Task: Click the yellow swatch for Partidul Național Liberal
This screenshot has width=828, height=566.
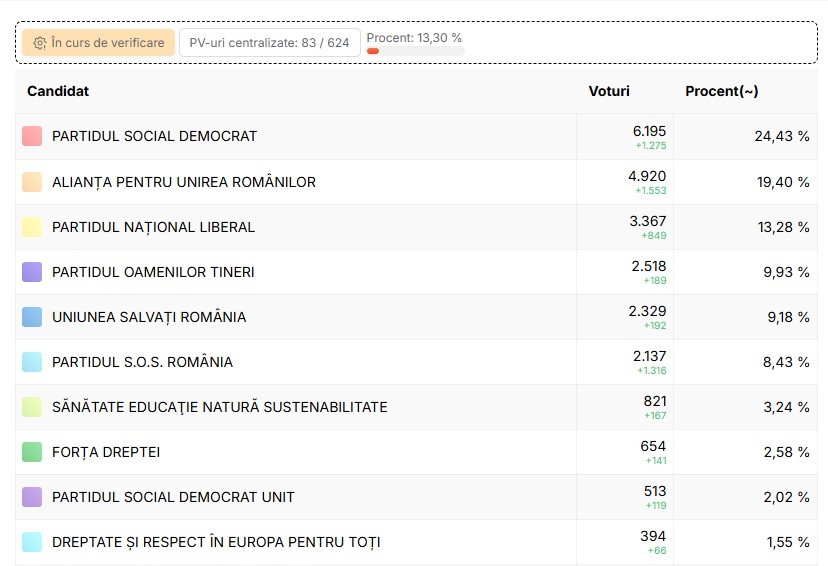Action: [x=32, y=227]
